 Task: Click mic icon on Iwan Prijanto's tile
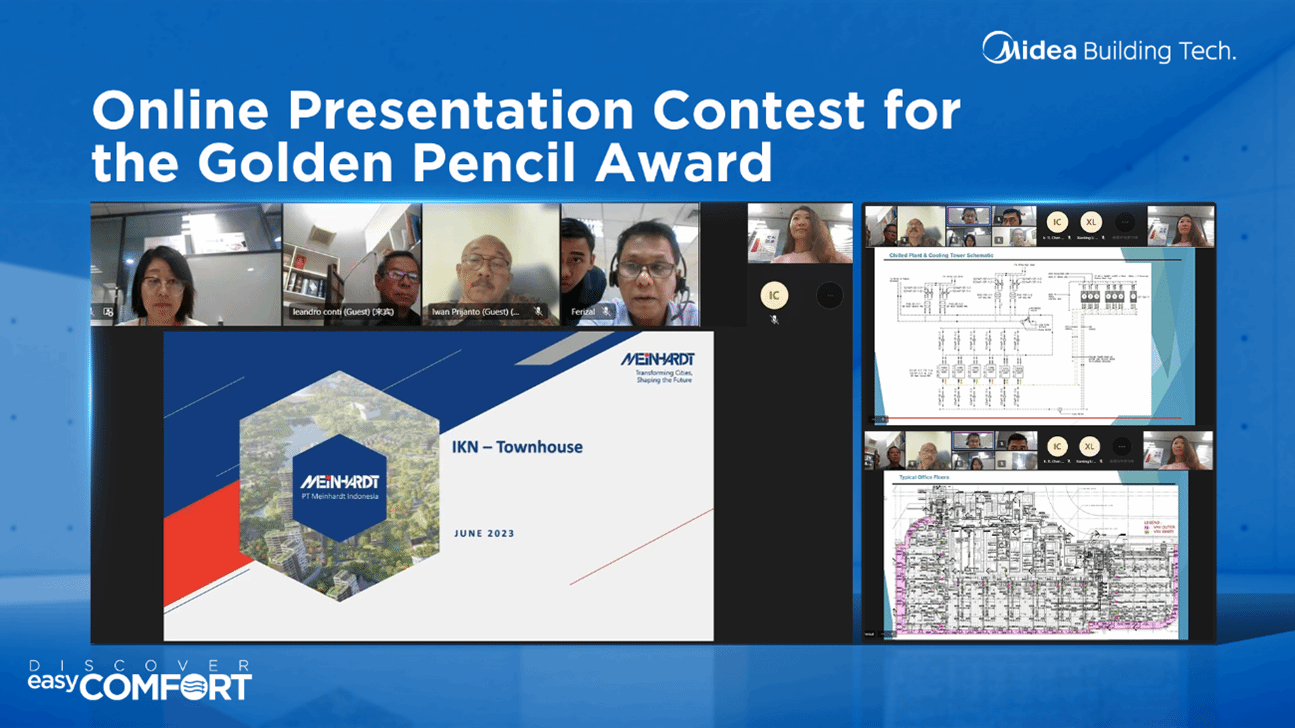click(538, 312)
